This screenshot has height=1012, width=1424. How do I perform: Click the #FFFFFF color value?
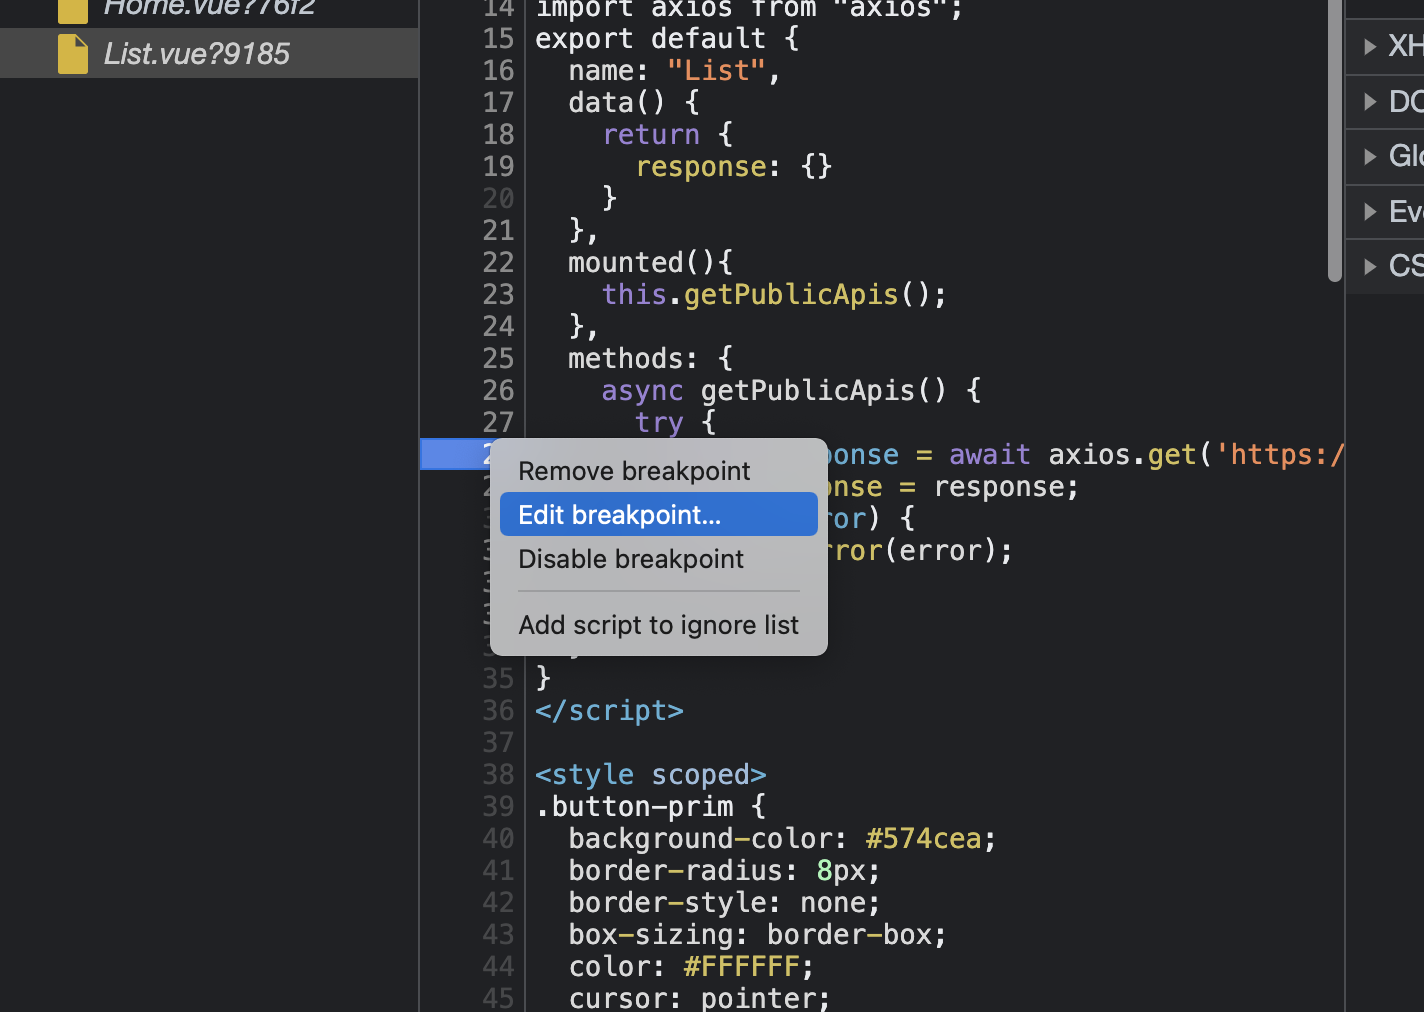[x=741, y=966]
